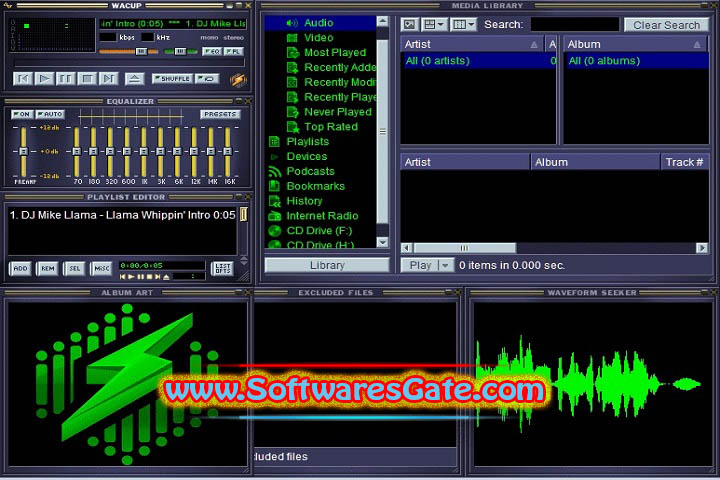Open the ADD menu in playlist editor
The height and width of the screenshot is (480, 720).
20,268
